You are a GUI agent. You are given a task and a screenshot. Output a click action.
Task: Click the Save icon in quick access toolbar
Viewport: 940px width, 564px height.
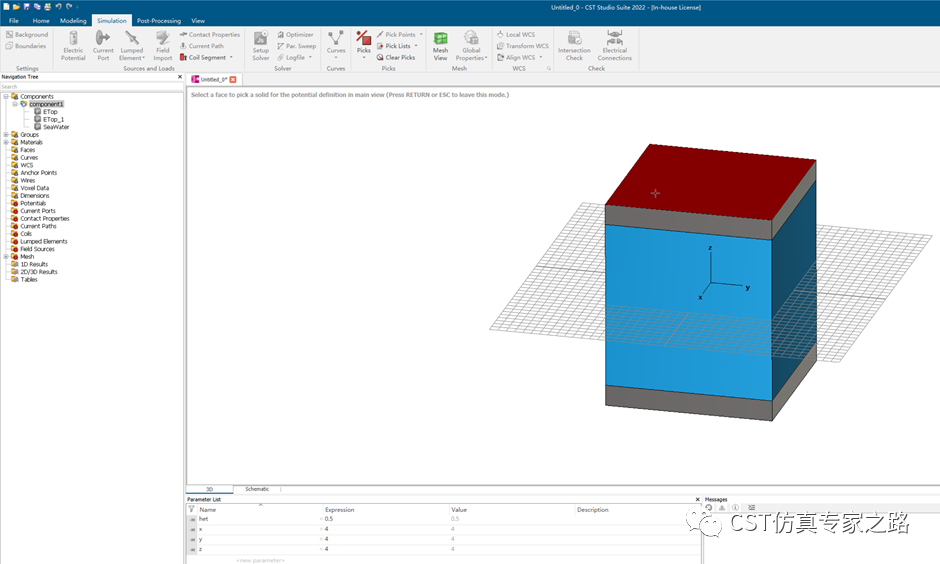click(26, 7)
